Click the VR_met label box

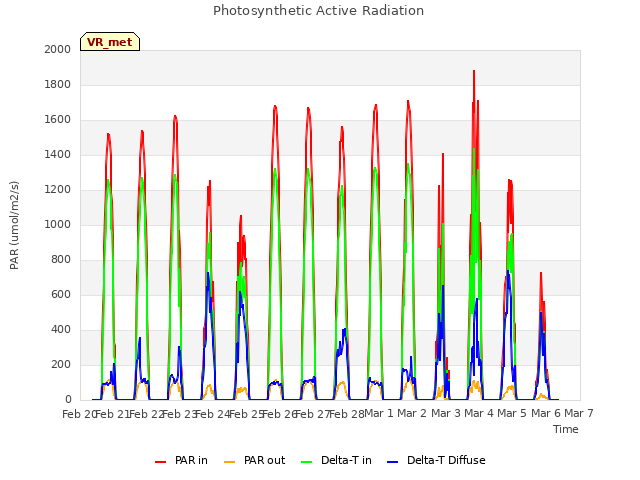(110, 42)
